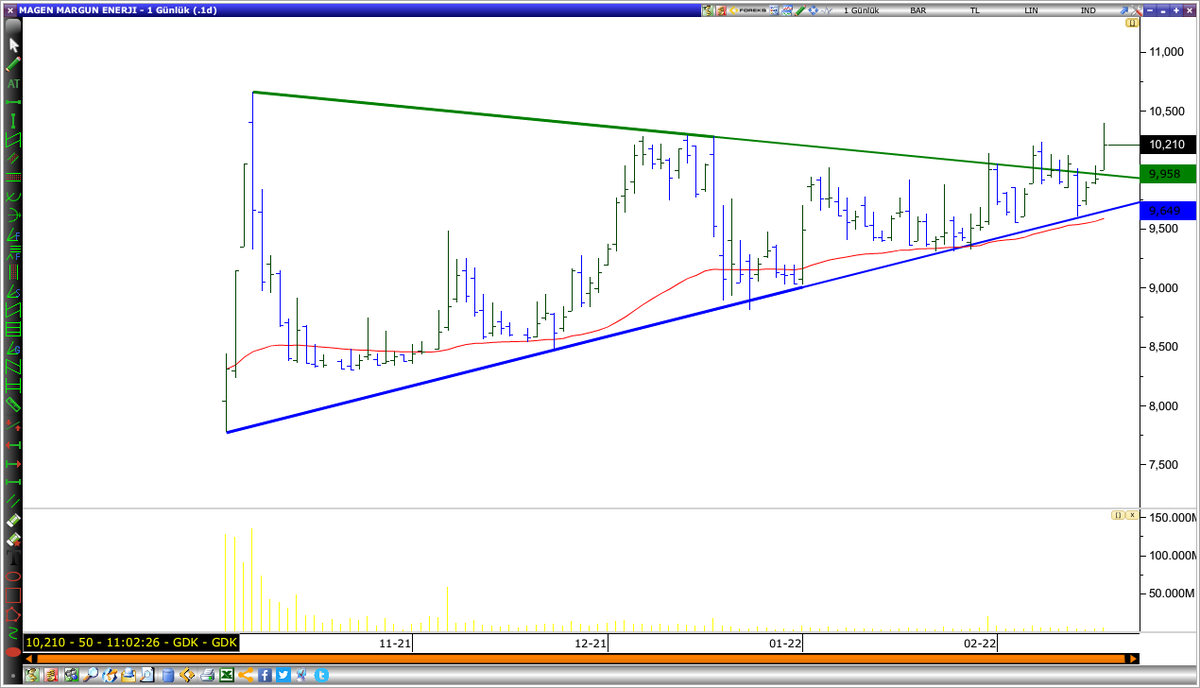Click the green 9,958 trendline price label
Screen dimensions: 1200x688
(1167, 174)
